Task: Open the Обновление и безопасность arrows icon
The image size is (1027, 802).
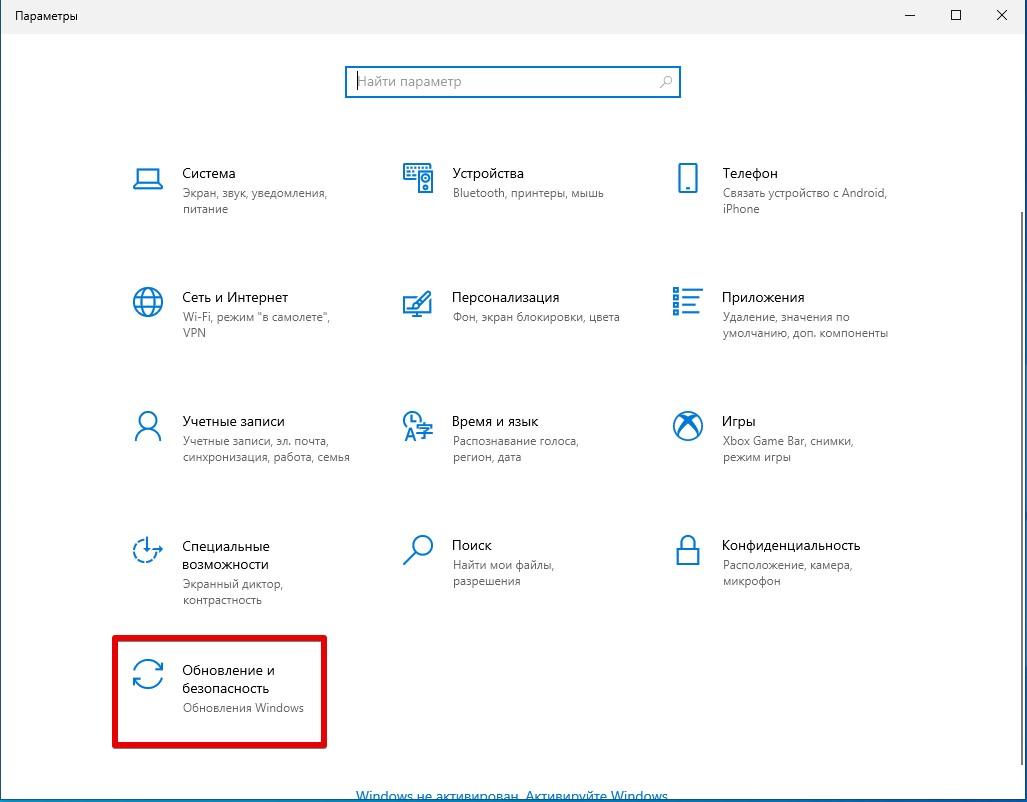Action: [147, 674]
